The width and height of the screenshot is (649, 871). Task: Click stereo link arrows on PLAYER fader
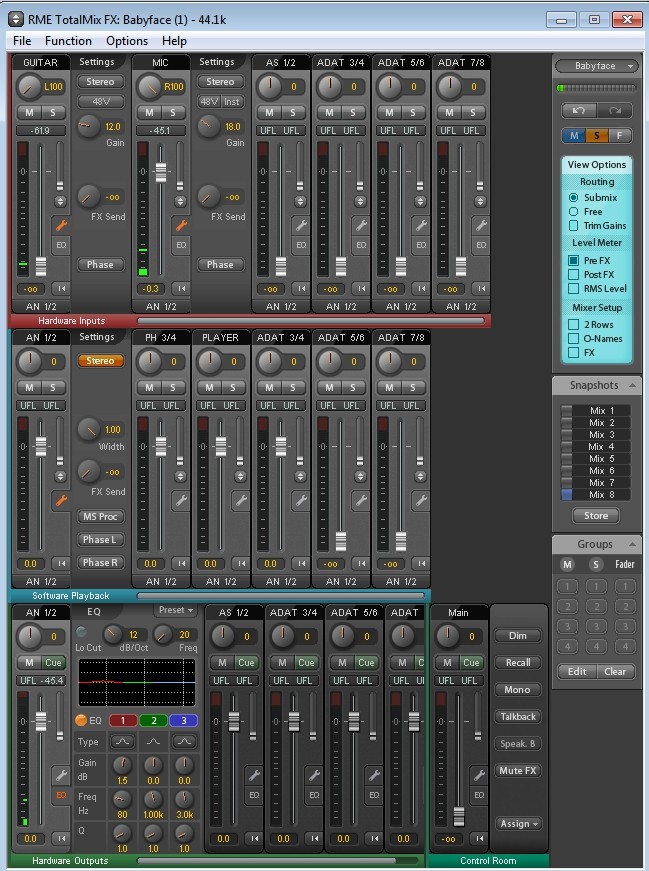pyautogui.click(x=240, y=477)
